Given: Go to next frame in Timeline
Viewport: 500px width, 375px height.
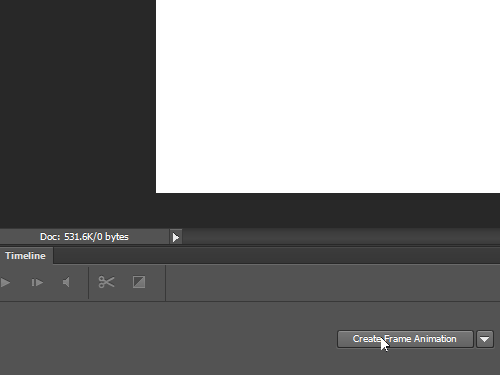Looking at the screenshot, I should tap(37, 283).
